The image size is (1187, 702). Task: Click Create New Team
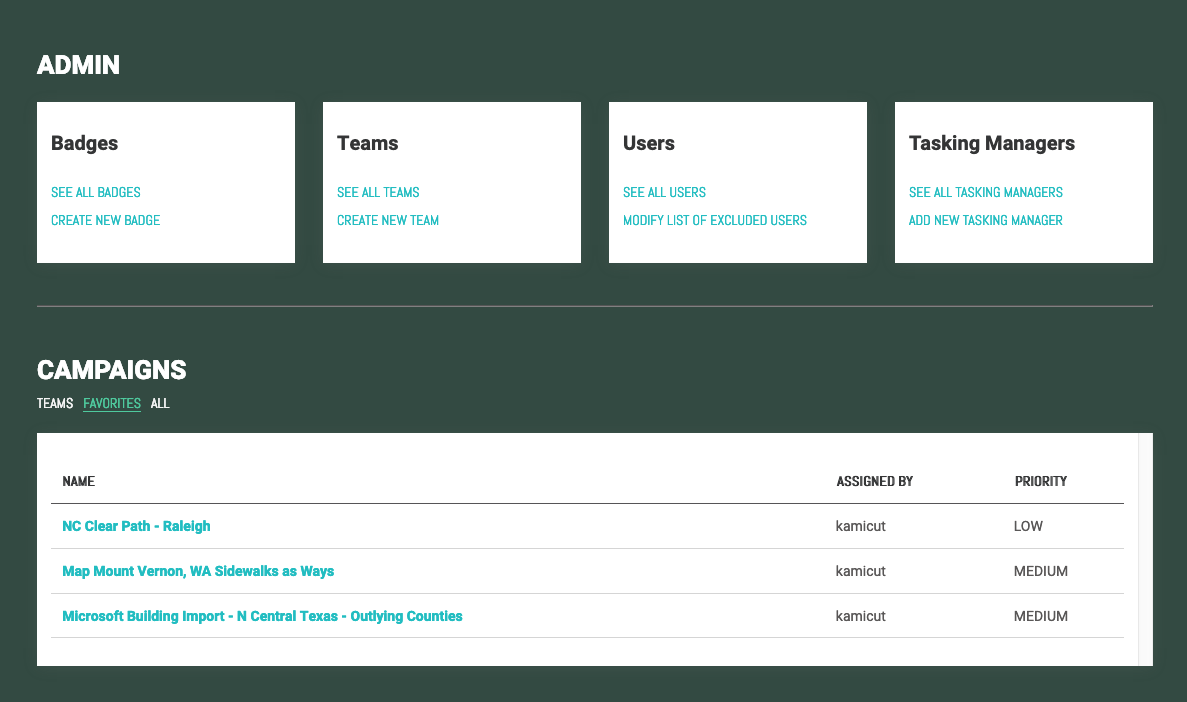pos(388,220)
